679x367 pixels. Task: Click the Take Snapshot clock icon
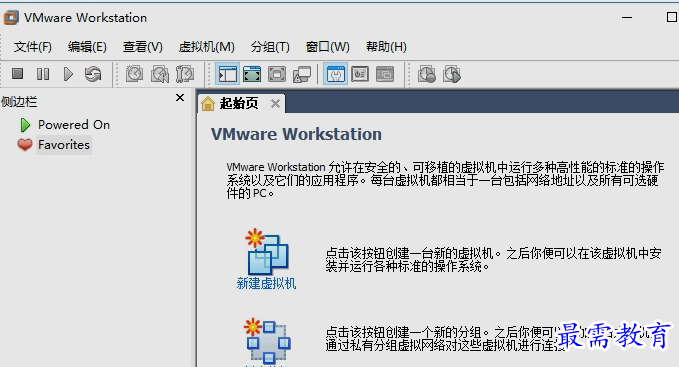[134, 74]
